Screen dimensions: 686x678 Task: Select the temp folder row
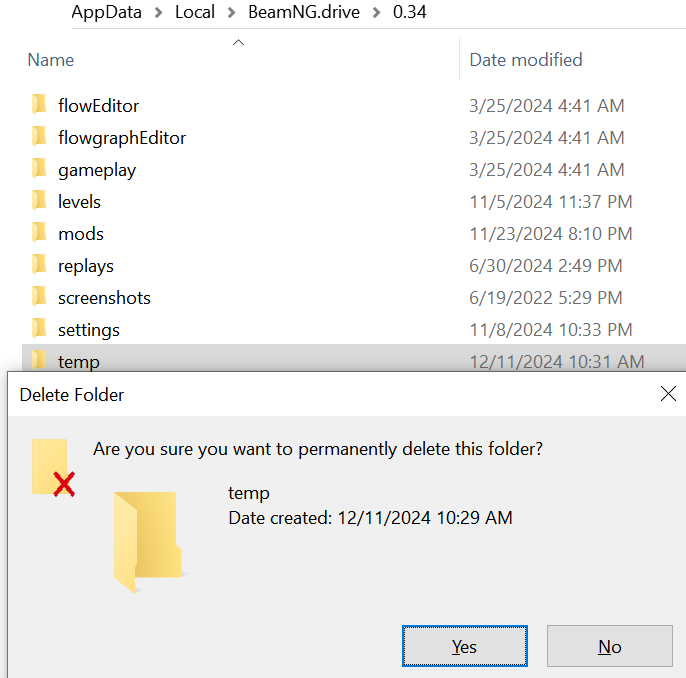point(354,358)
